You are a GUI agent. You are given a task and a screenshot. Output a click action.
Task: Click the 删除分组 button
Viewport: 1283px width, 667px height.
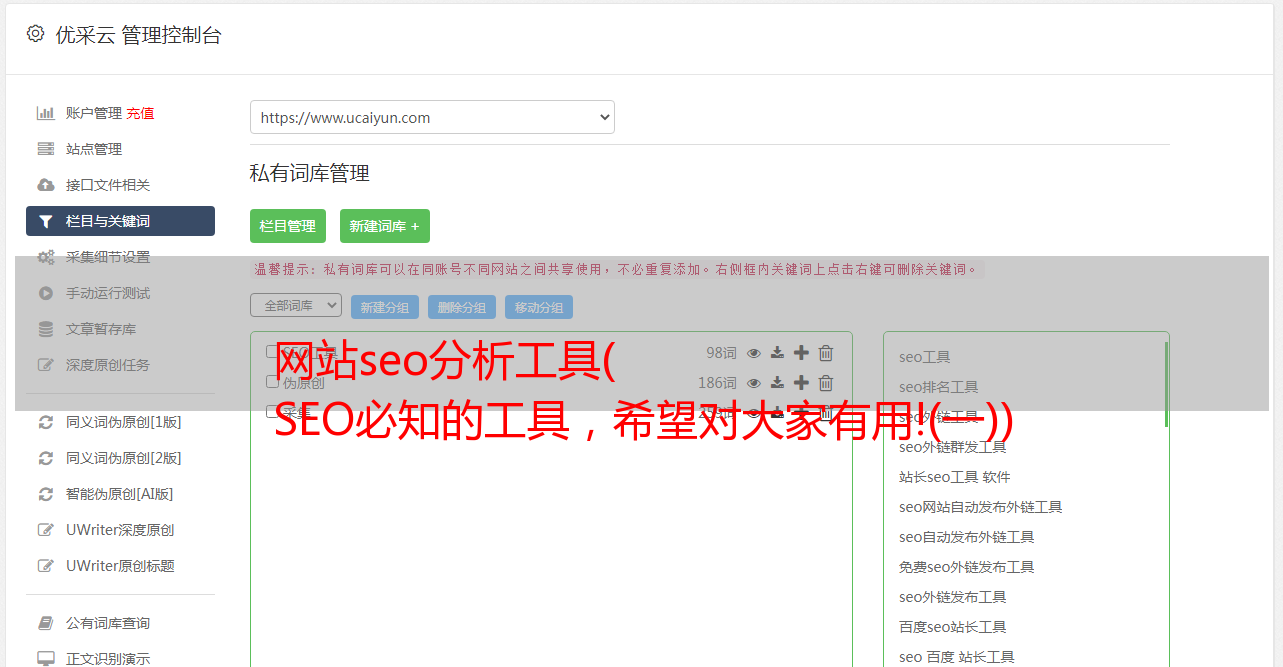pos(462,307)
